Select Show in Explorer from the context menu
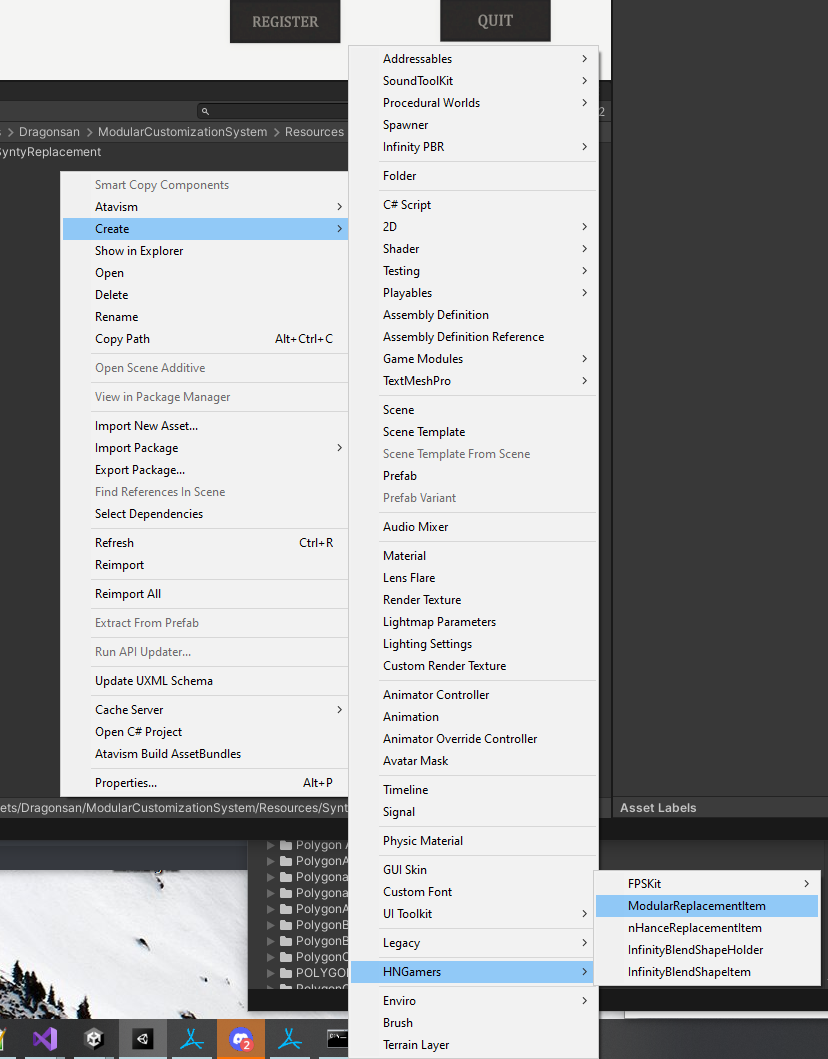This screenshot has height=1059, width=828. 139,250
